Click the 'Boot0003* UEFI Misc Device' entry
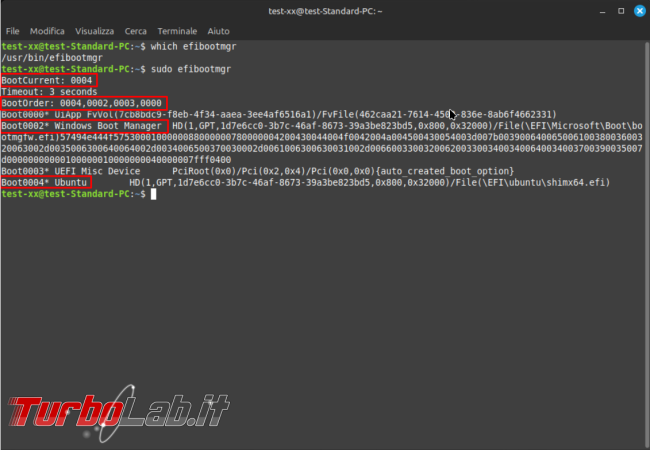650x450 pixels. [71, 171]
